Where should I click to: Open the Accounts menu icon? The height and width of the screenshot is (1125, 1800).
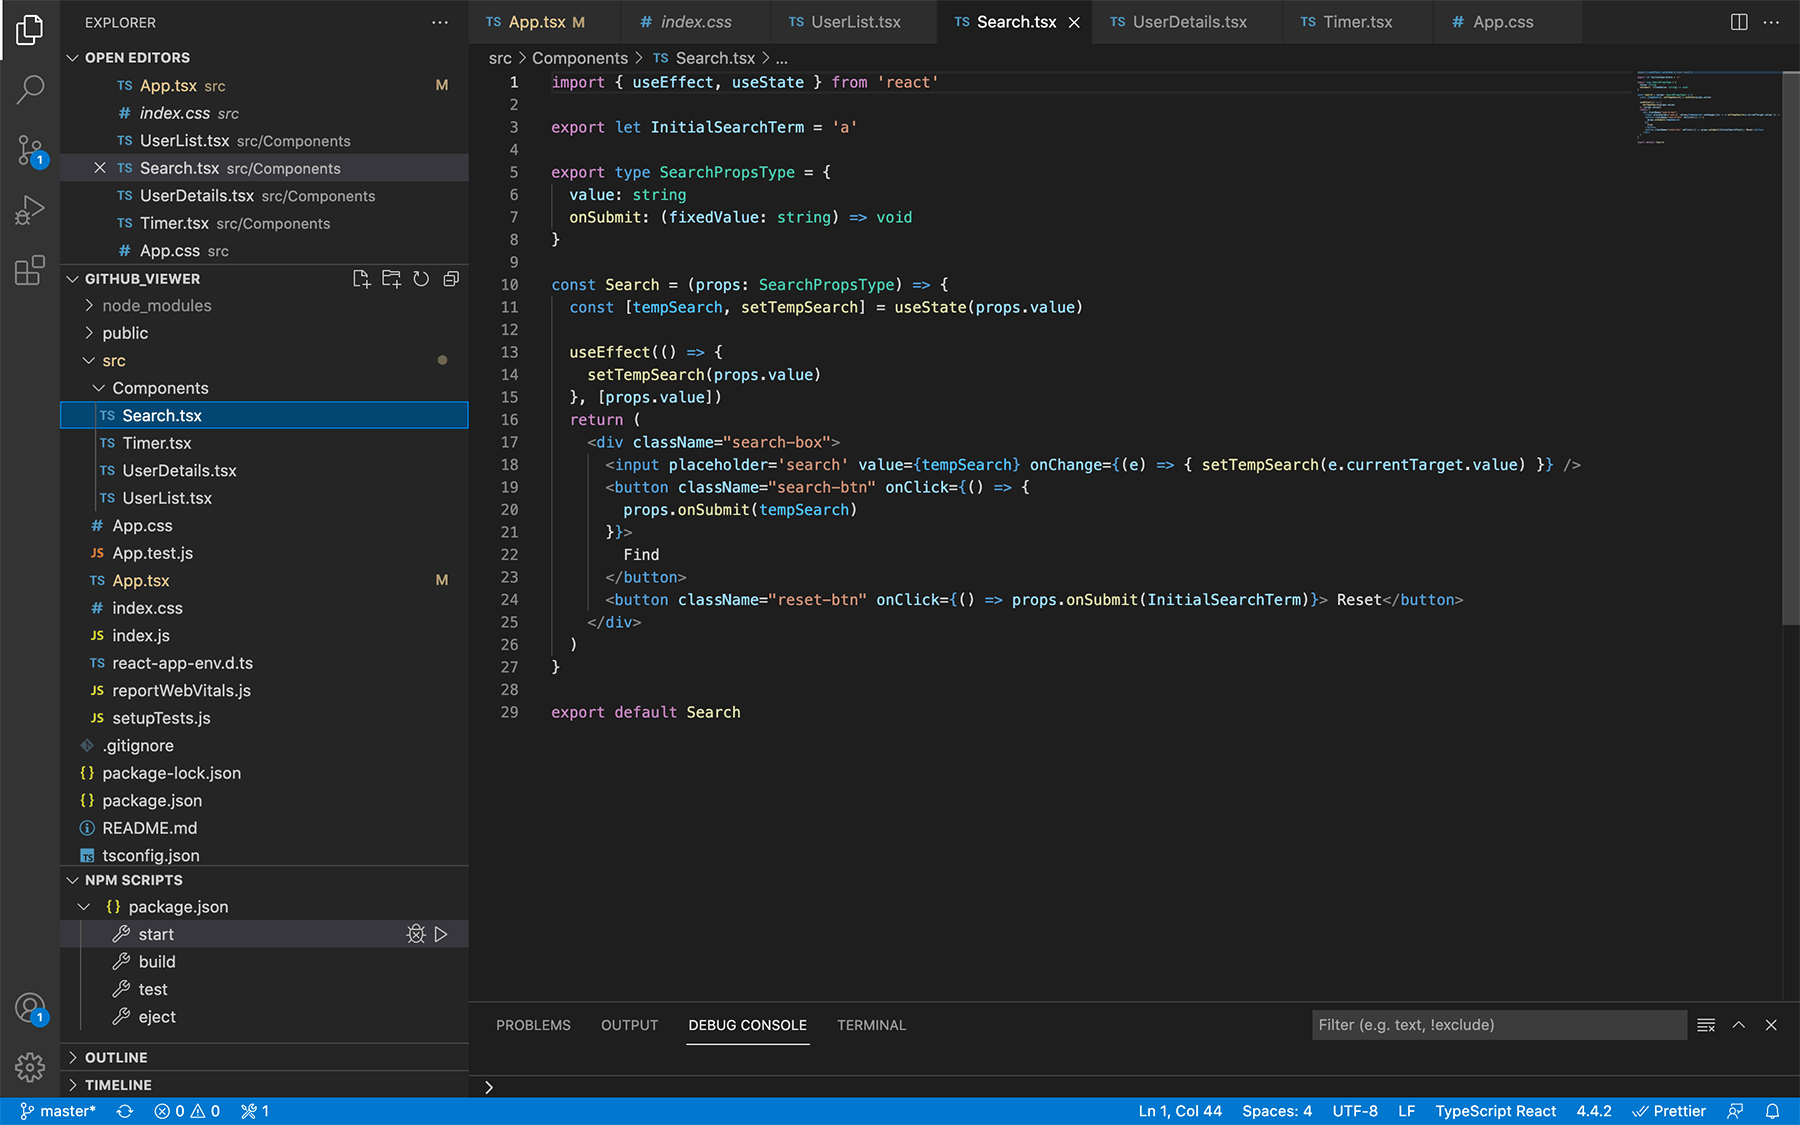pos(30,1008)
